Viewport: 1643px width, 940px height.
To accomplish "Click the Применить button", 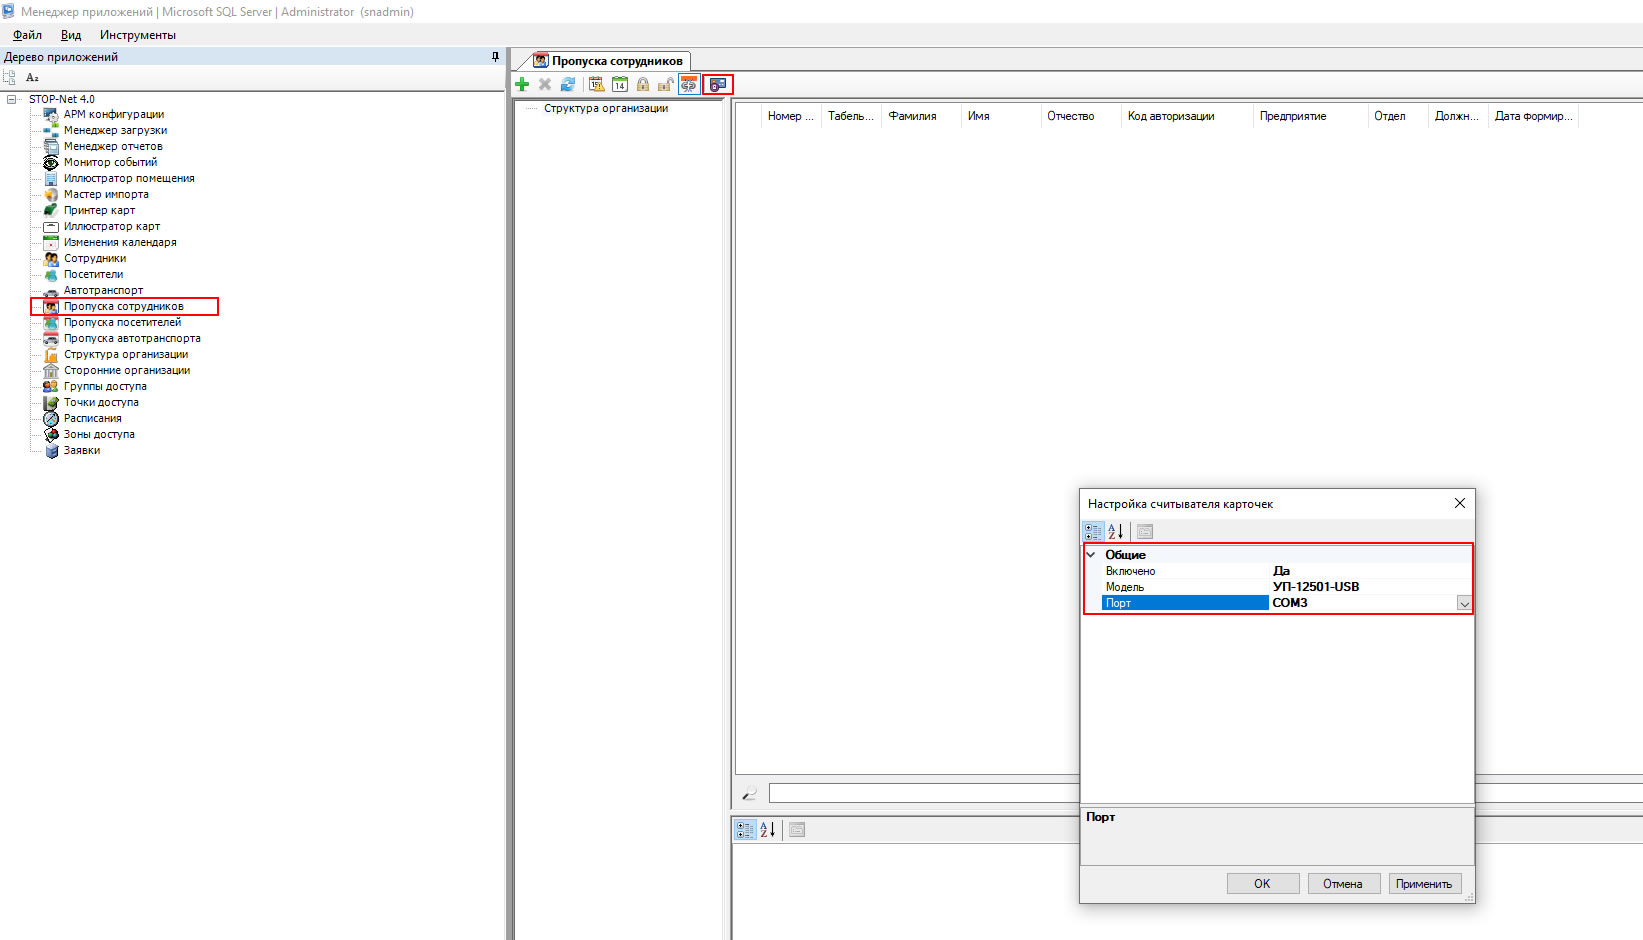I will 1424,884.
